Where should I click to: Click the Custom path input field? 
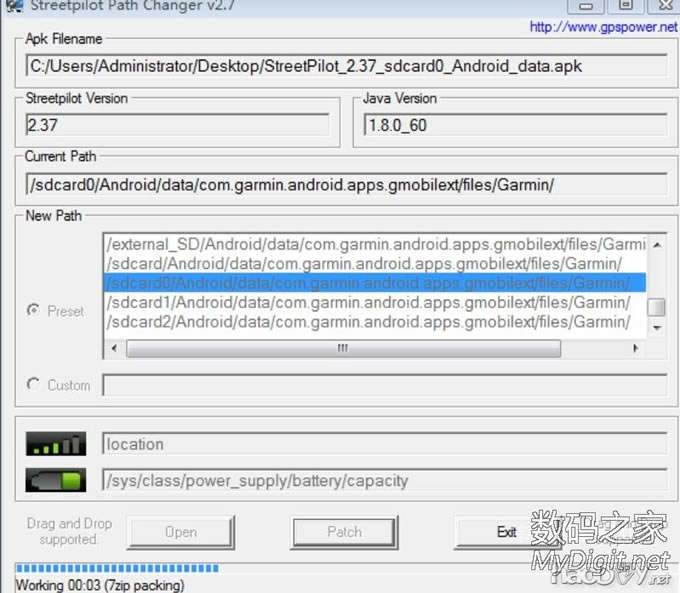(x=384, y=385)
